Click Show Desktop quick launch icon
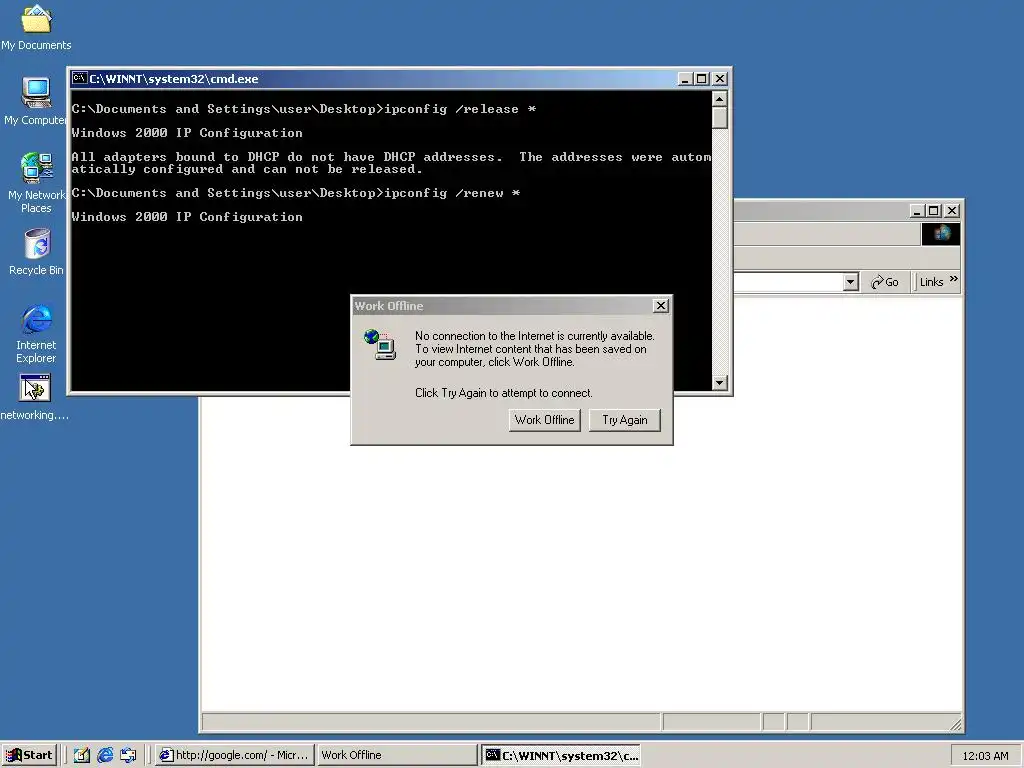 (x=82, y=755)
